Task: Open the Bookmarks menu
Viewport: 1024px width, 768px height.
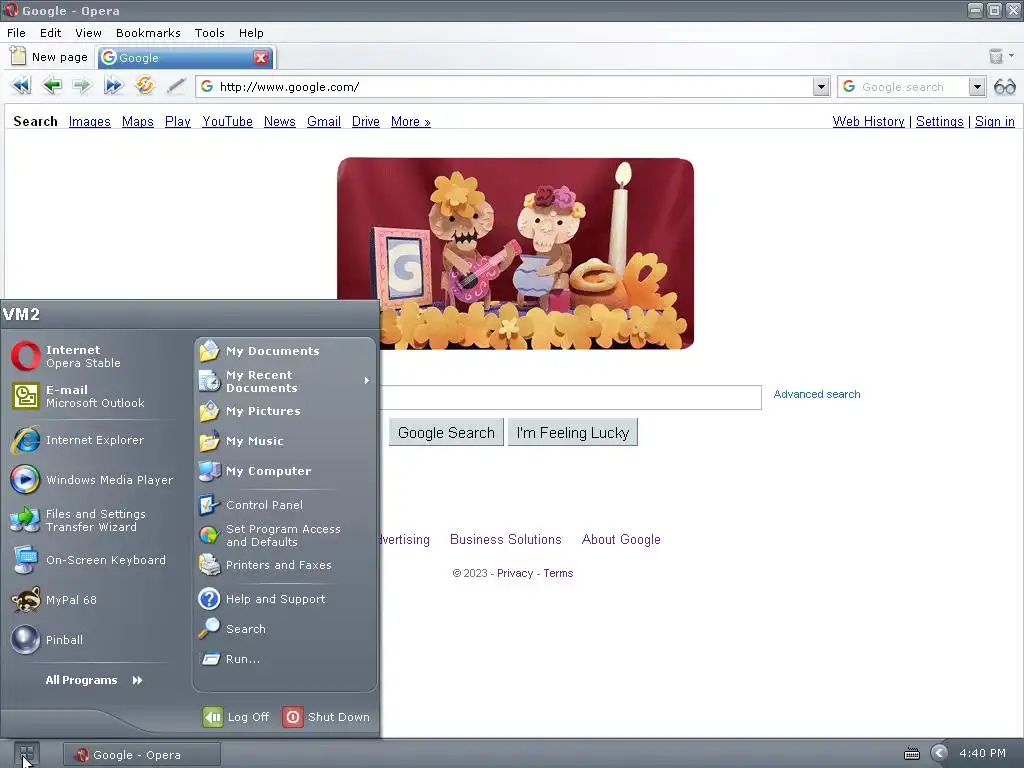Action: 148,33
